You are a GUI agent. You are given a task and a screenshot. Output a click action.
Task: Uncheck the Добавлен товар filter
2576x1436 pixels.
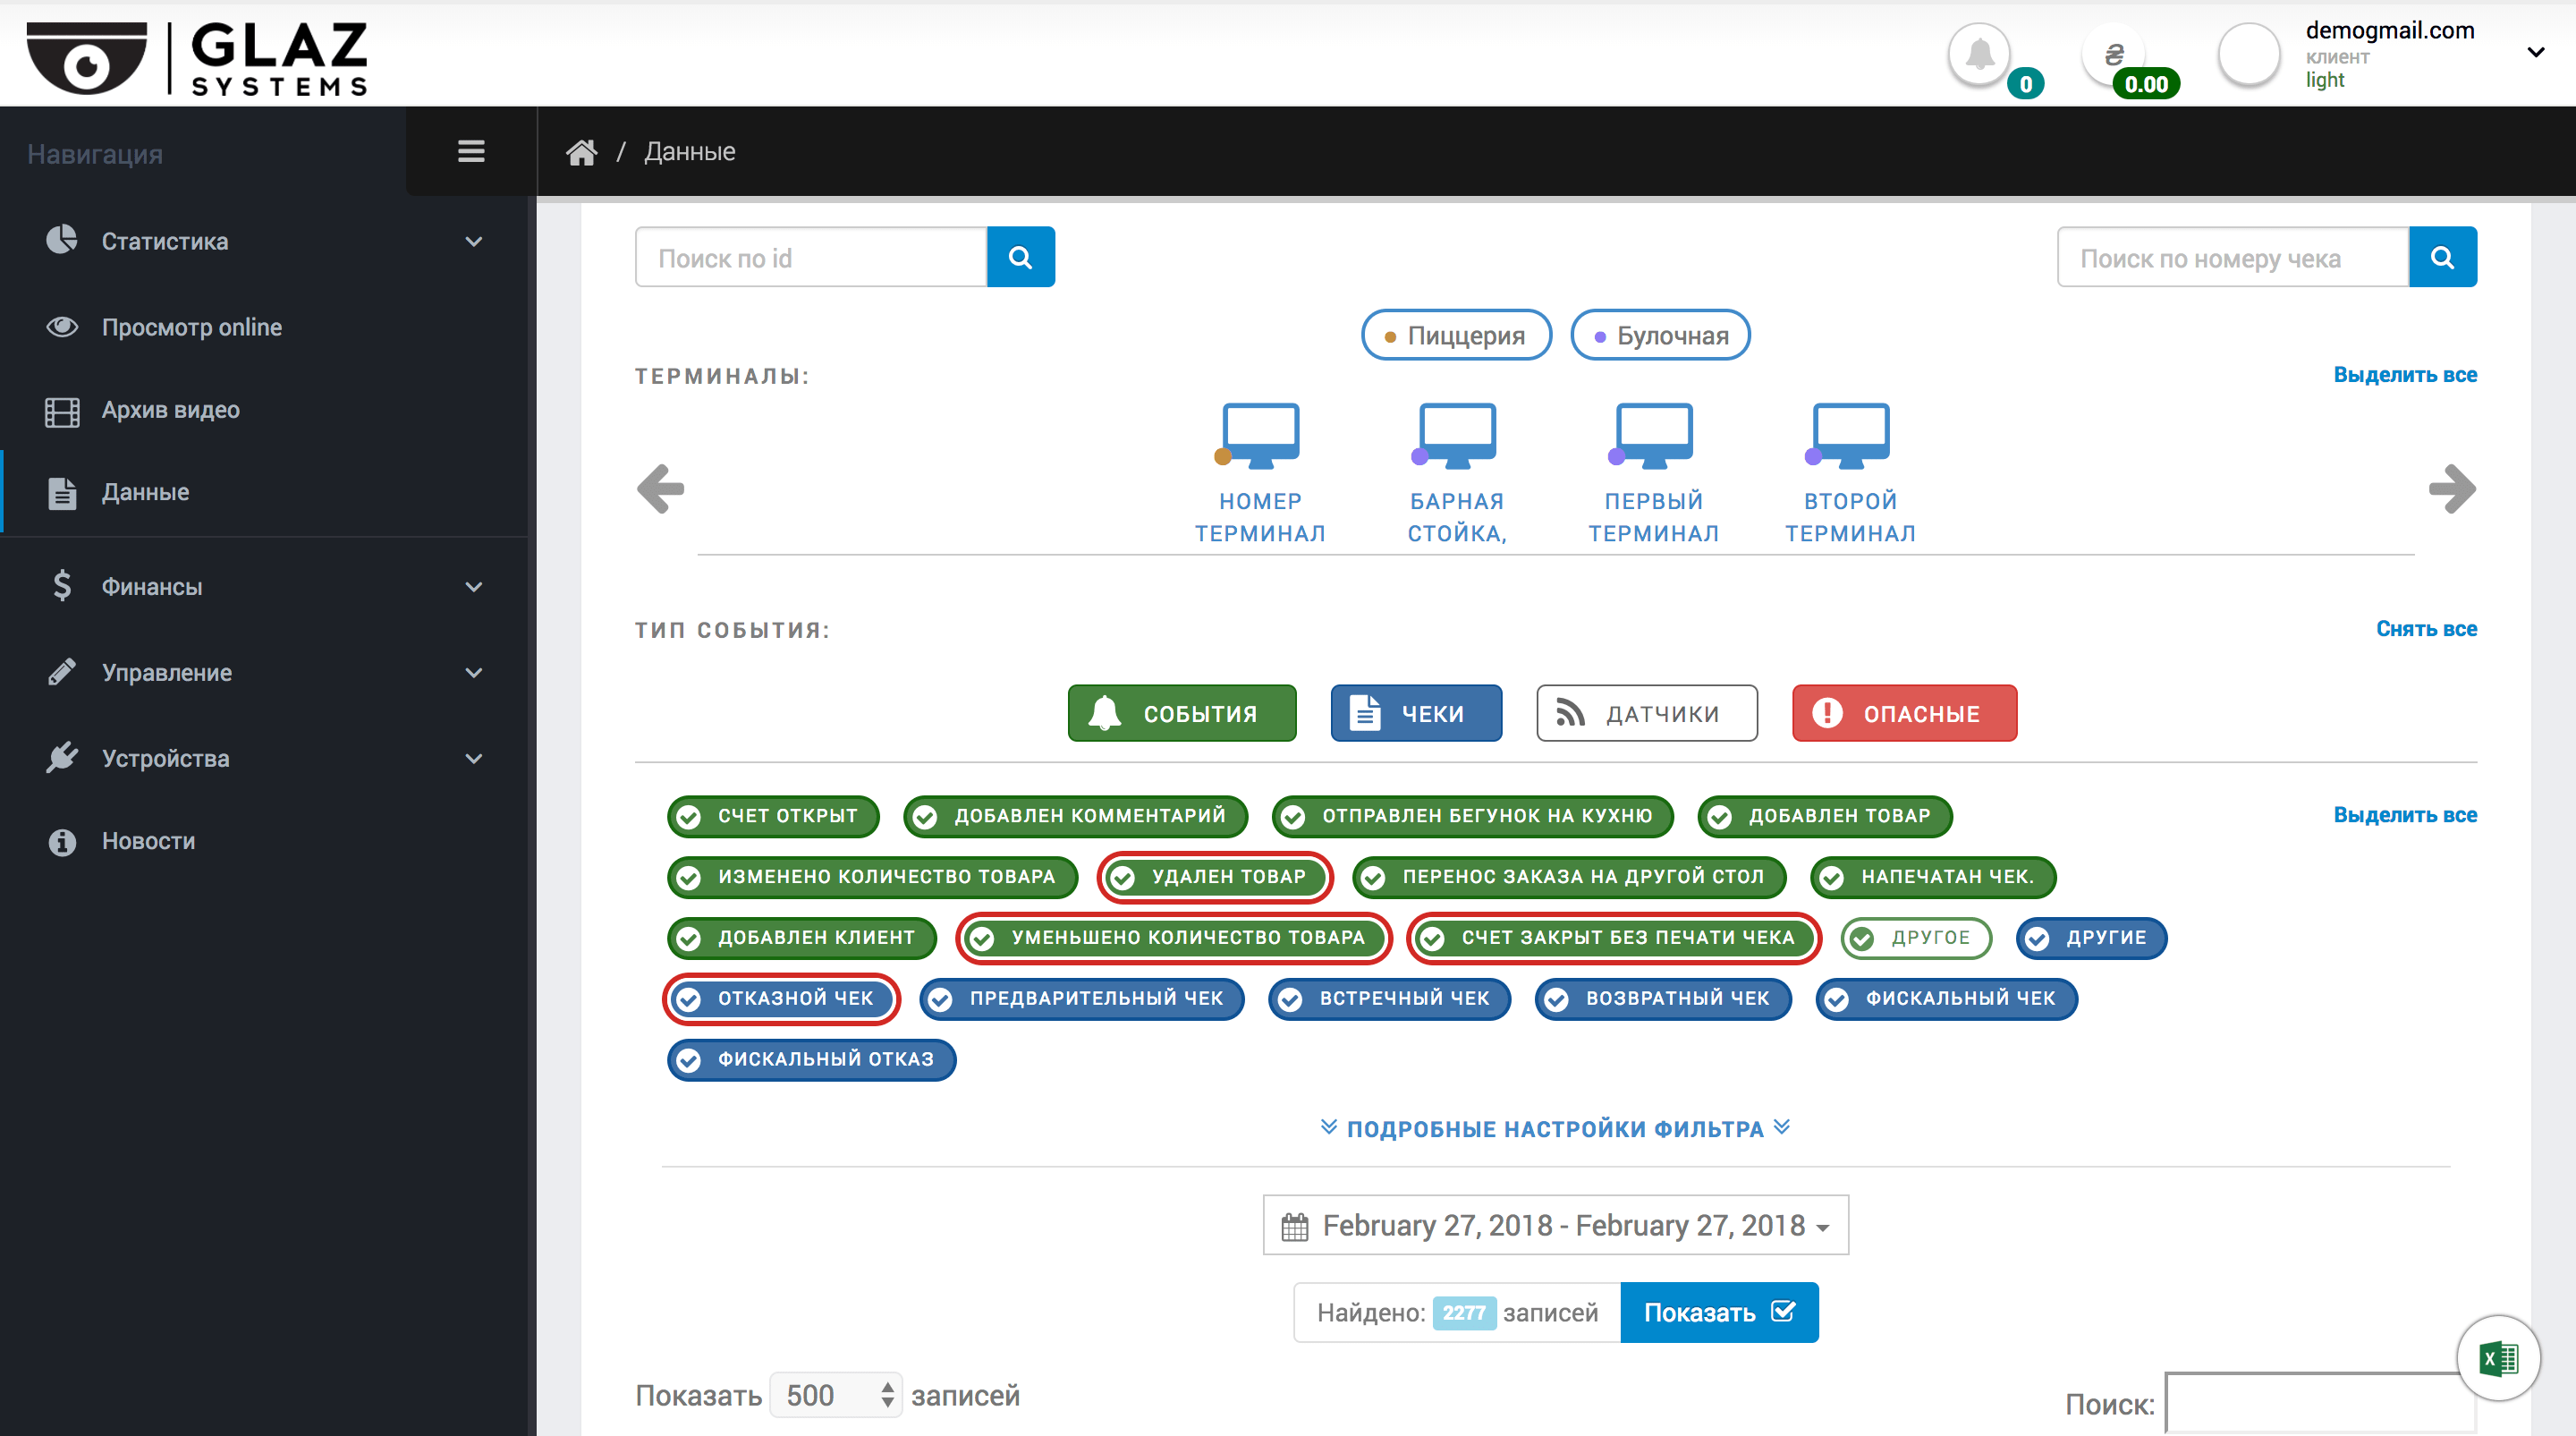pyautogui.click(x=1824, y=816)
